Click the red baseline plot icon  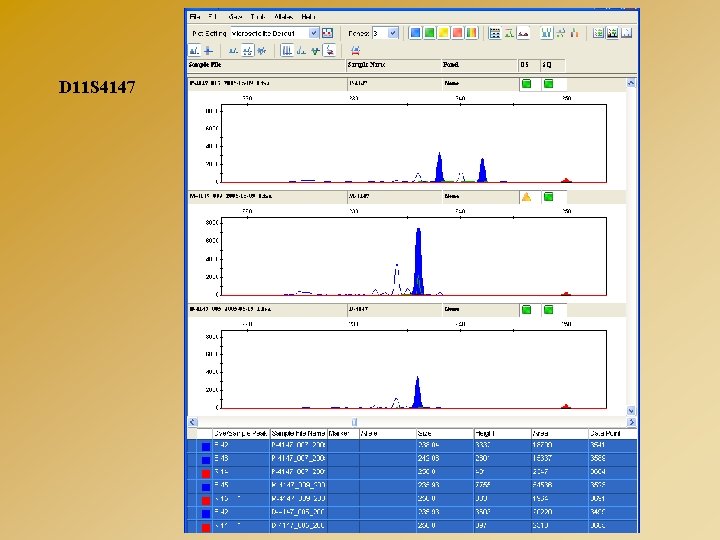(x=523, y=33)
